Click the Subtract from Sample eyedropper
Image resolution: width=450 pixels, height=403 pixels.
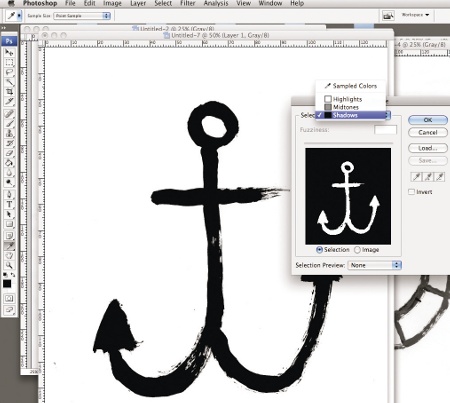pyautogui.click(x=440, y=177)
